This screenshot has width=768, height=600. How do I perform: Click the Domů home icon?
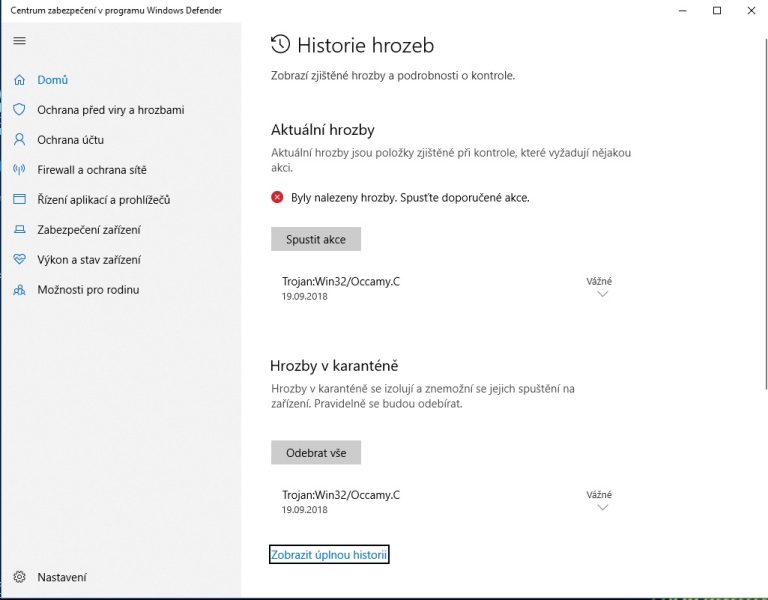coord(19,80)
